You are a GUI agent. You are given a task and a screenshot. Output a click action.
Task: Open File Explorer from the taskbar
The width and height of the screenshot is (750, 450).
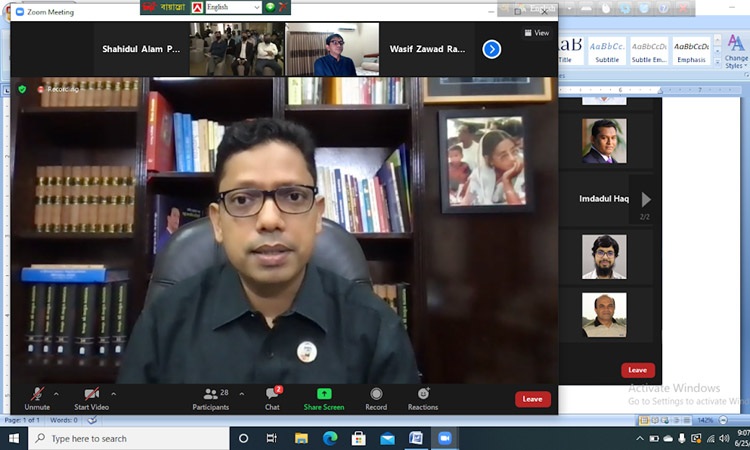click(x=301, y=438)
